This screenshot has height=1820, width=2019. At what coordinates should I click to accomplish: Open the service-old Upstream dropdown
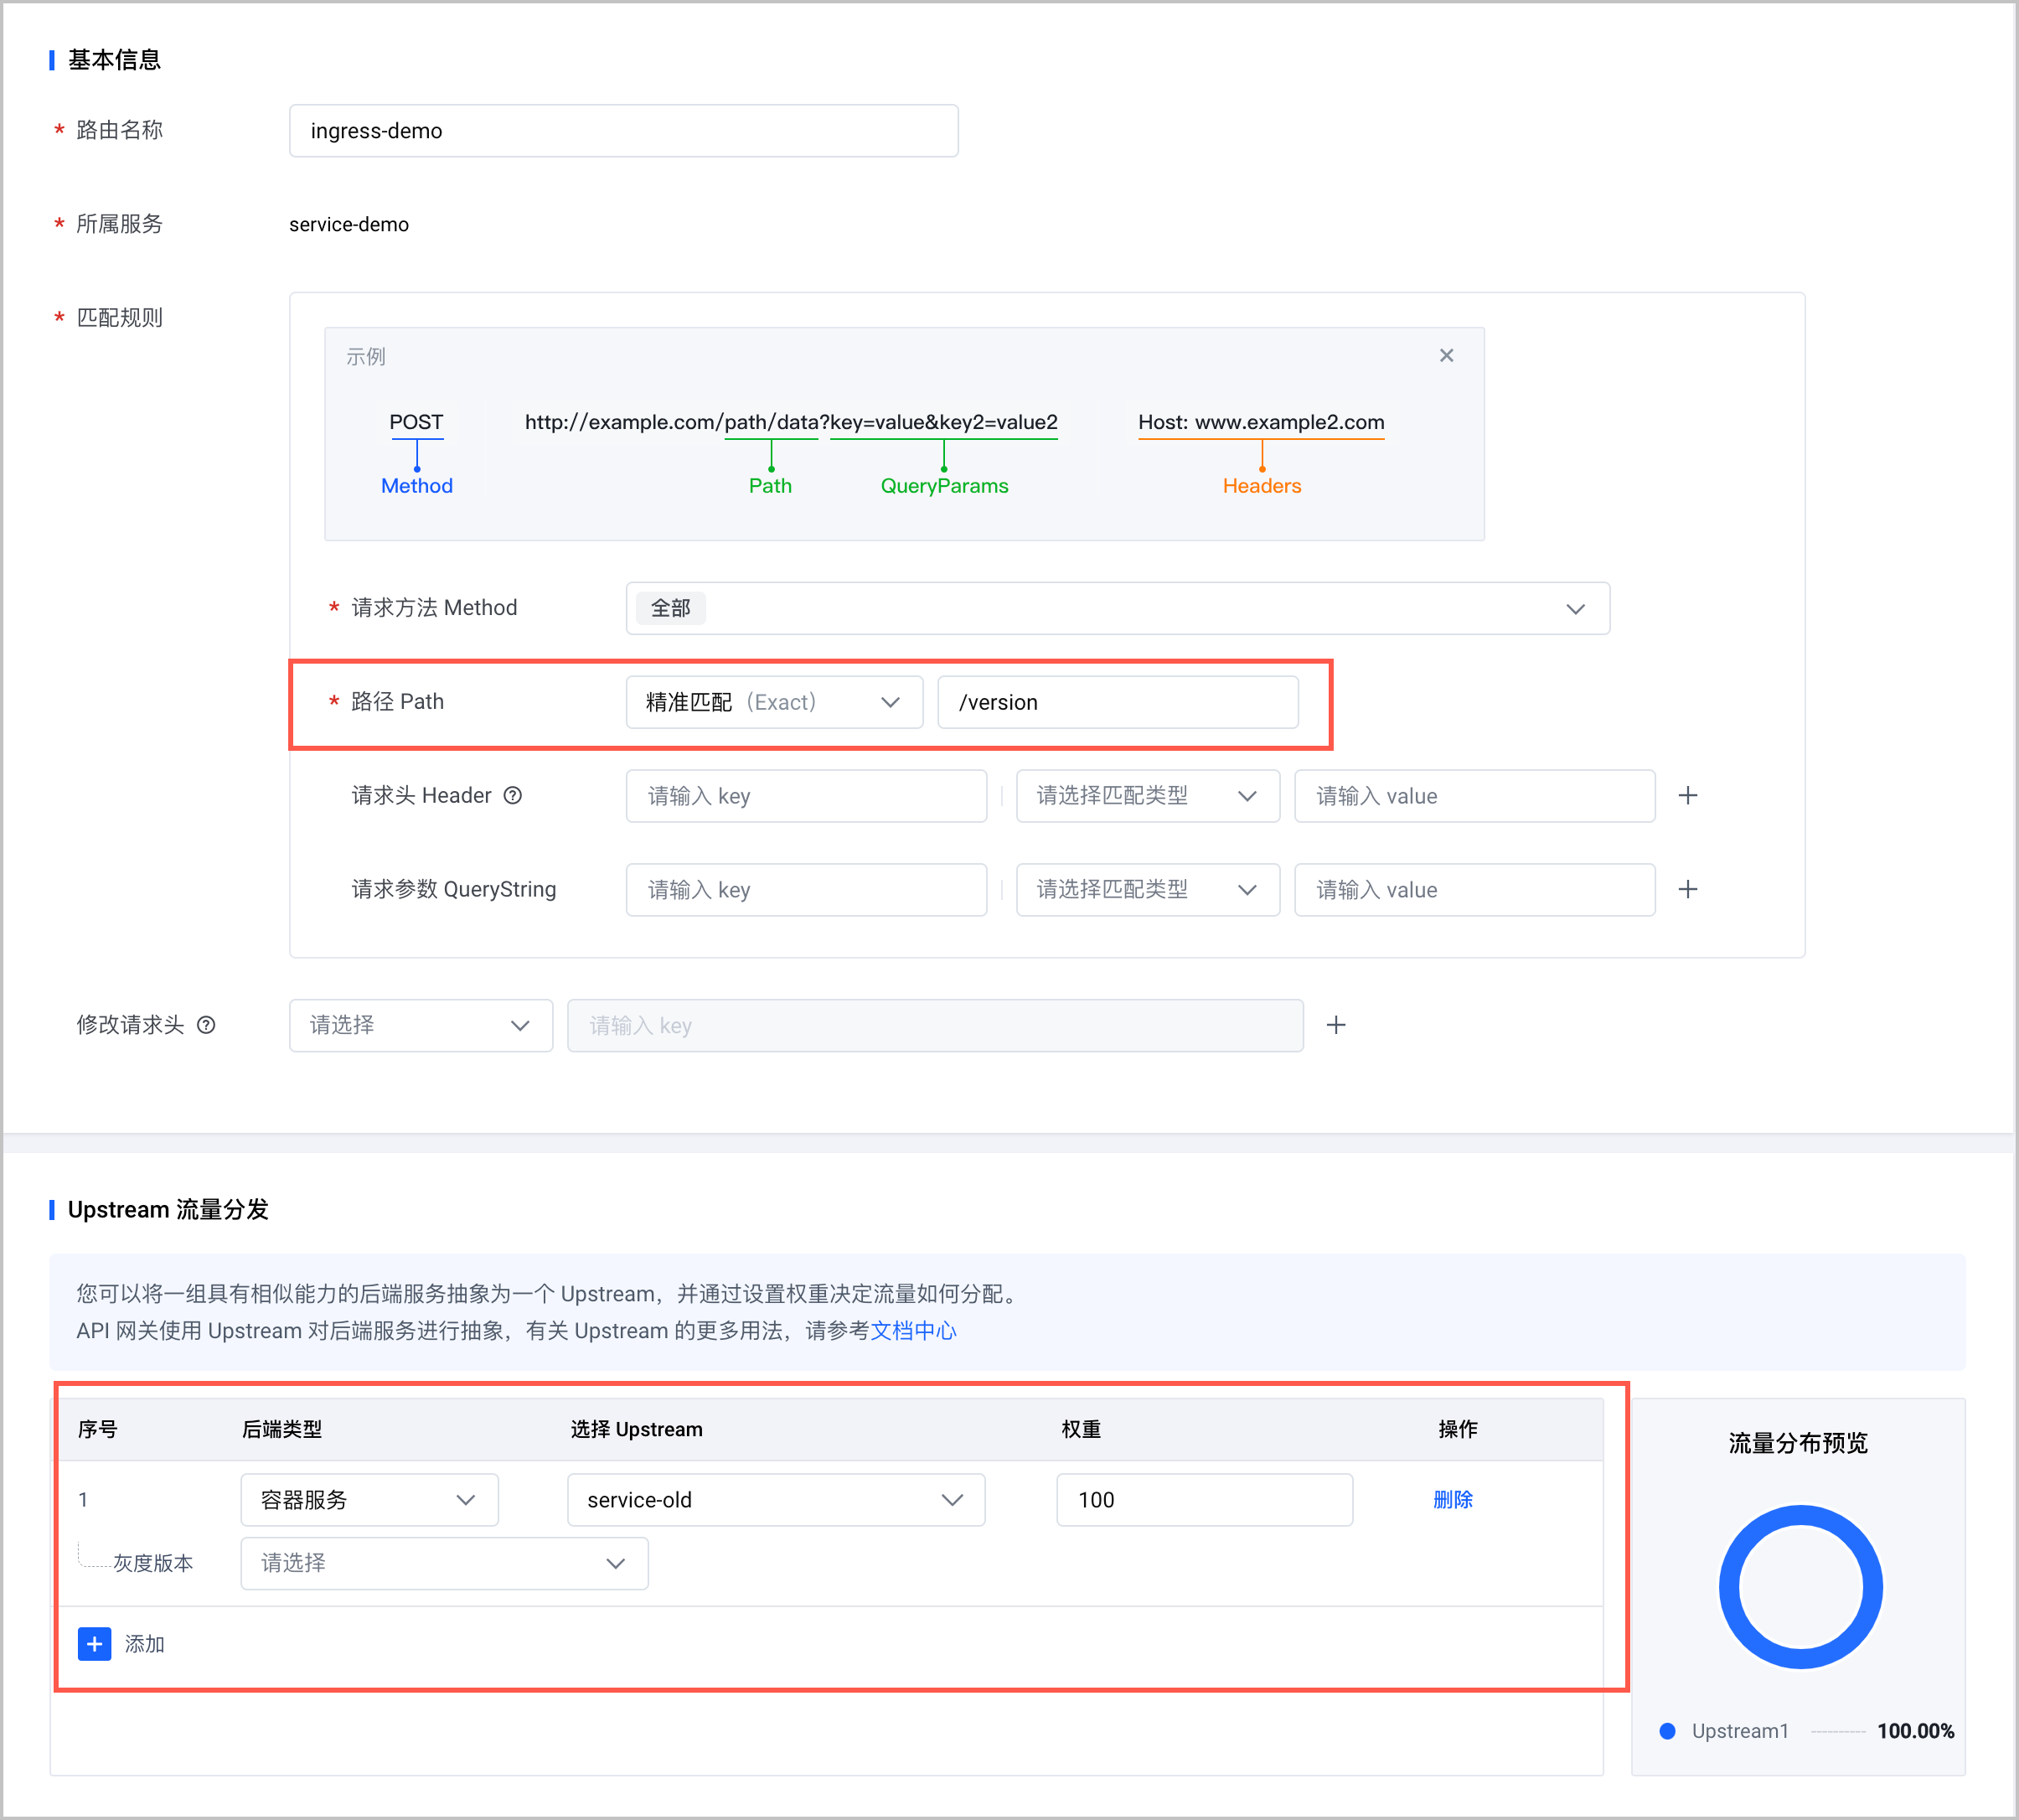pos(775,1500)
